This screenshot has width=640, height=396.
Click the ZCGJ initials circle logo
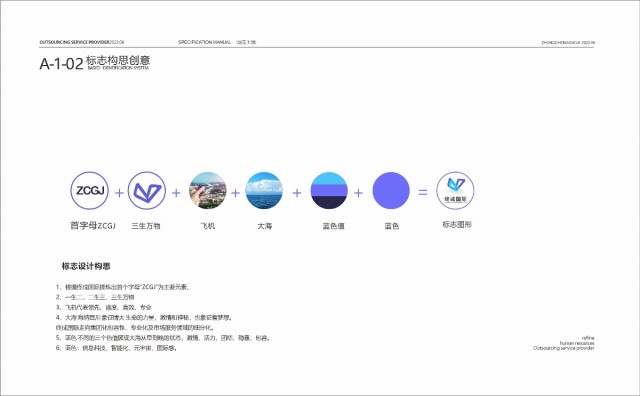tap(90, 190)
